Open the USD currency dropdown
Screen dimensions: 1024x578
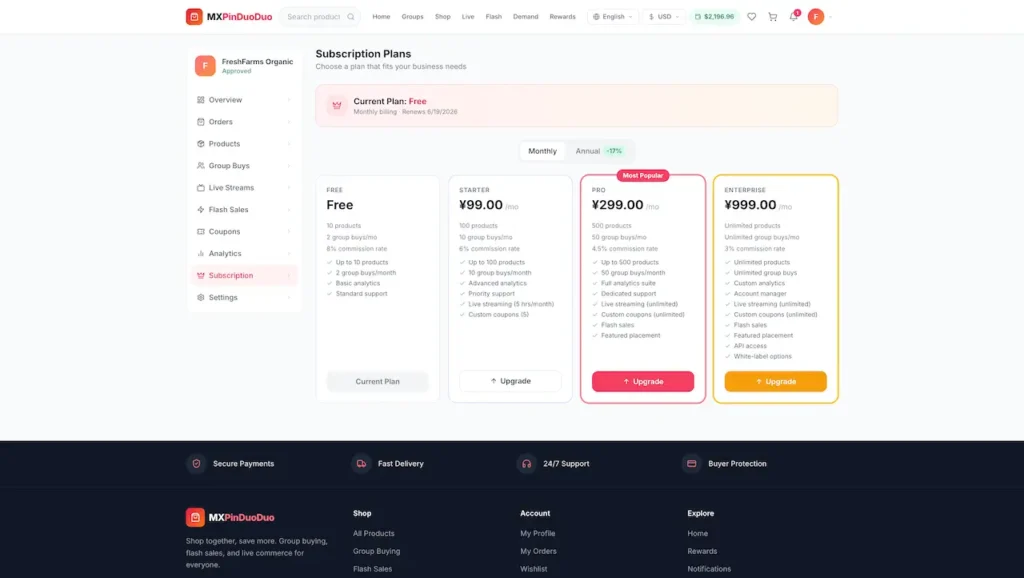coord(664,16)
